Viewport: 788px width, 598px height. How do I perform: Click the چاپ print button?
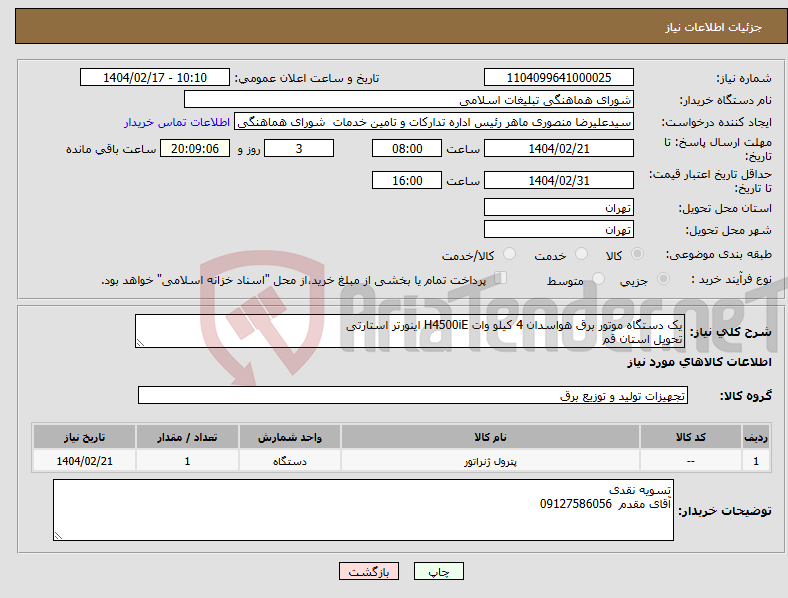(439, 571)
